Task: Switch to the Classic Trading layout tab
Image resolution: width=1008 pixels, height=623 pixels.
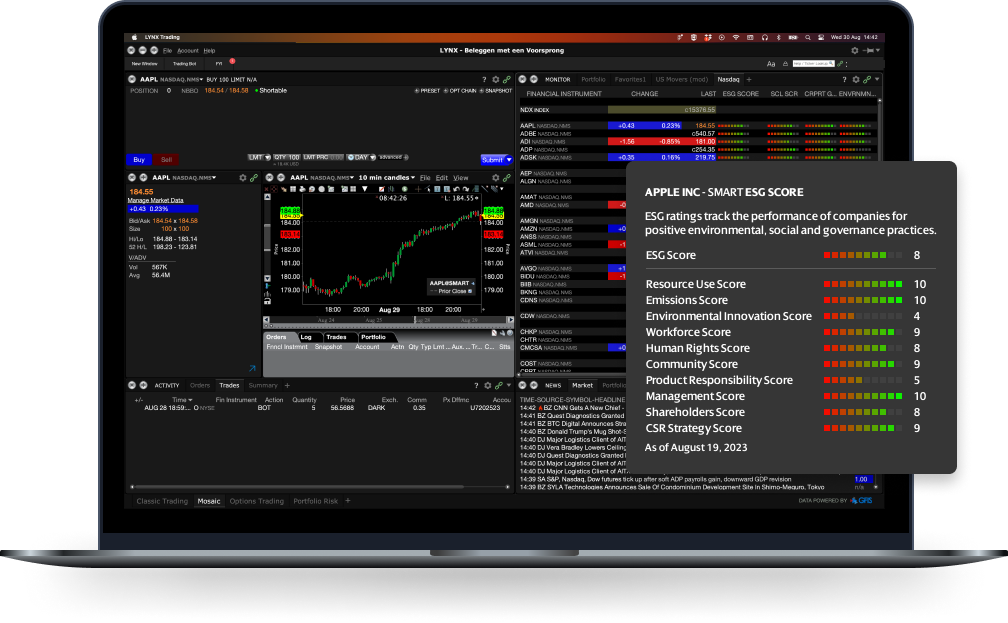Action: pyautogui.click(x=162, y=501)
